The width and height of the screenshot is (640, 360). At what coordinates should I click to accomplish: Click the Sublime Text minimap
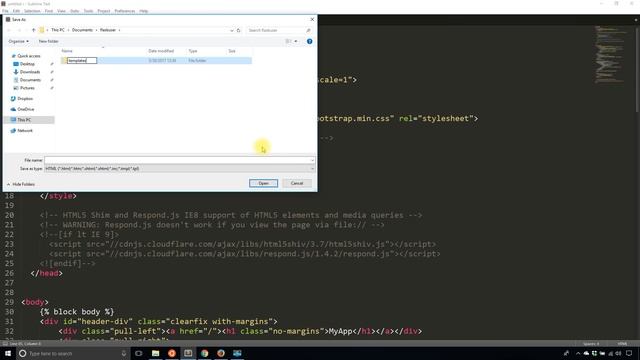point(610,55)
